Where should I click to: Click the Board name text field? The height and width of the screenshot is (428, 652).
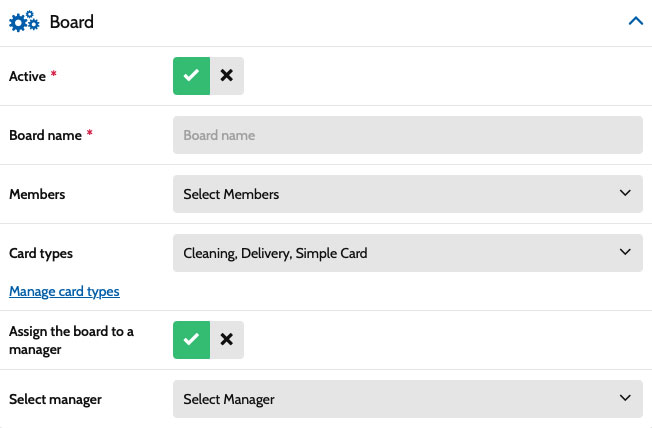407,135
